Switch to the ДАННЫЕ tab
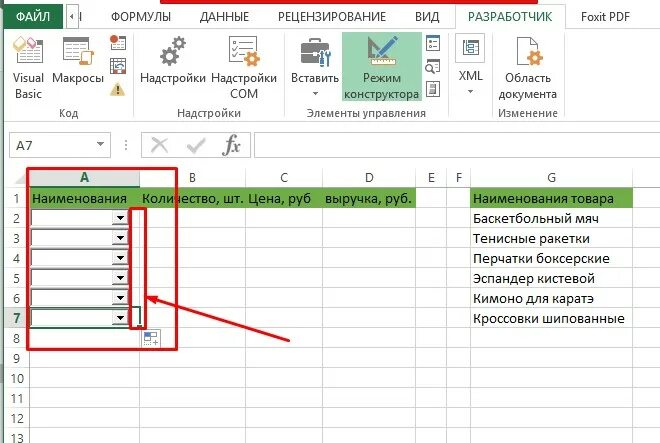The width and height of the screenshot is (660, 443). pyautogui.click(x=224, y=17)
